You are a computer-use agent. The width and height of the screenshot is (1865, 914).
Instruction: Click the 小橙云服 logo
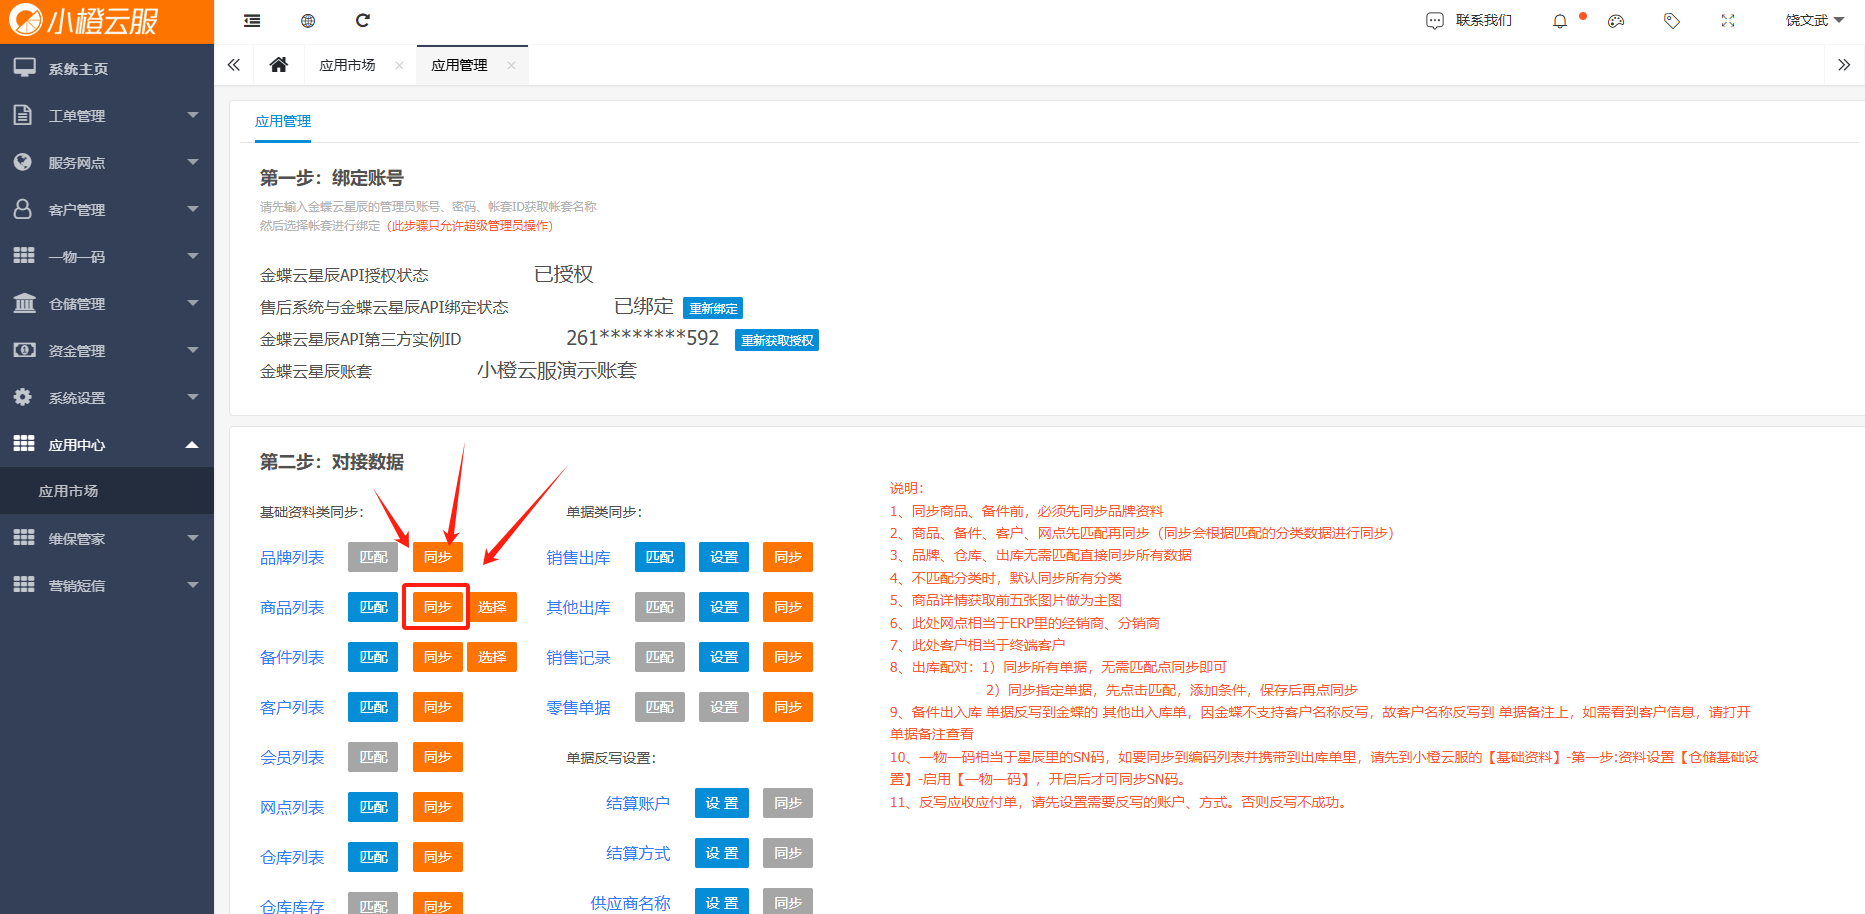[84, 21]
